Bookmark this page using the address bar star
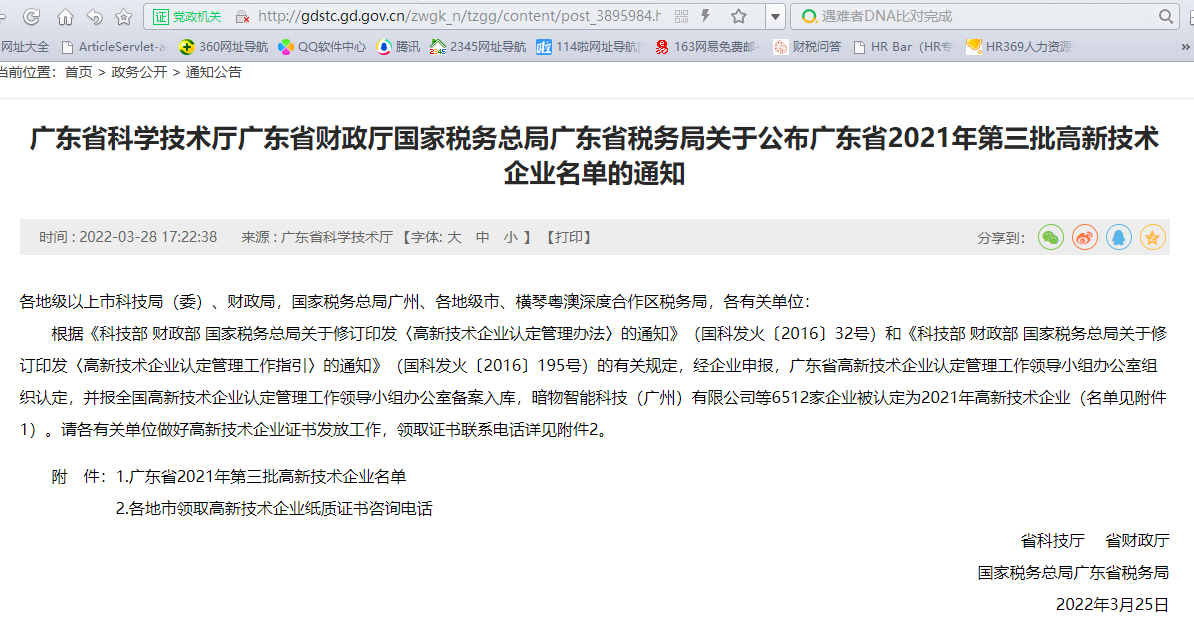1194x628 pixels. tap(738, 17)
